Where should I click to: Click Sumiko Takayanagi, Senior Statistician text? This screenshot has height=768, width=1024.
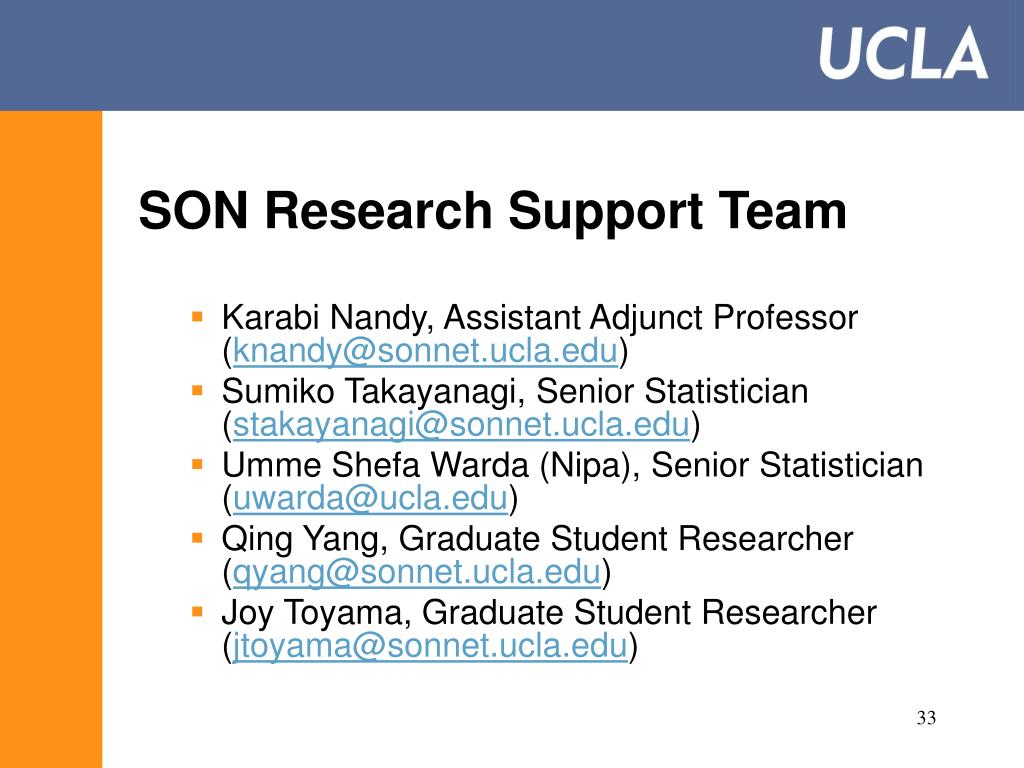[x=515, y=392]
